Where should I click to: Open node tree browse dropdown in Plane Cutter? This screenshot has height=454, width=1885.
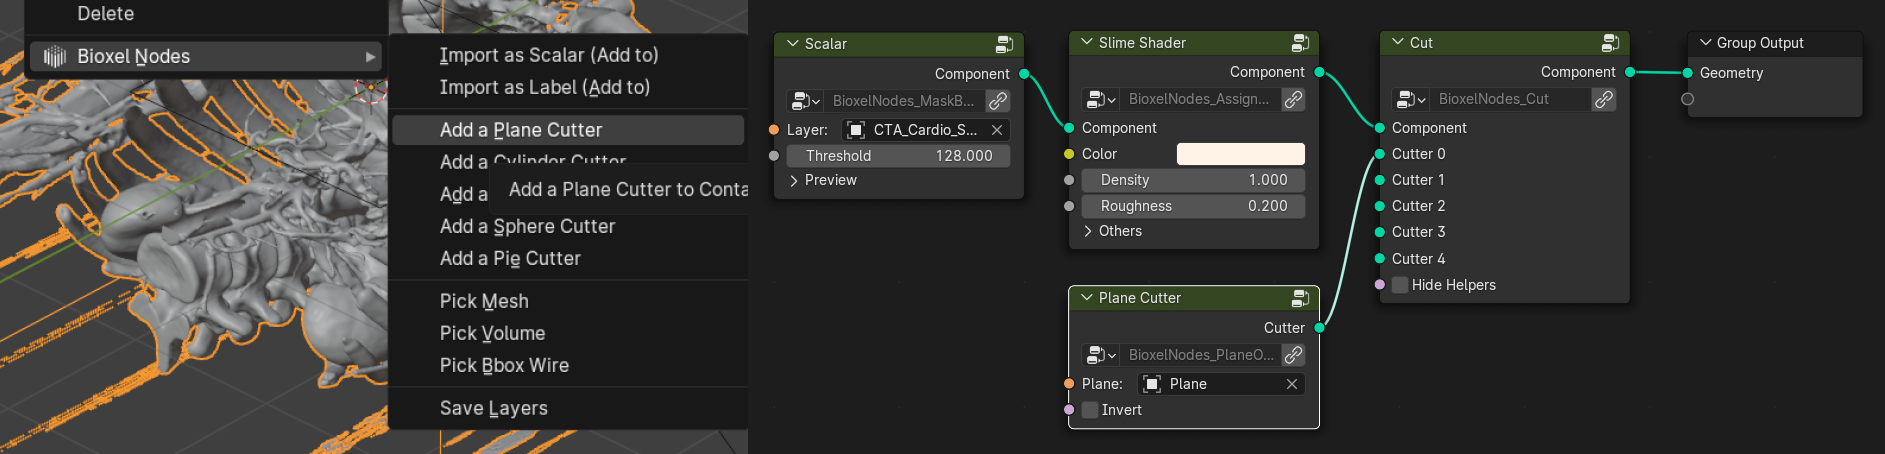pyautogui.click(x=1100, y=355)
